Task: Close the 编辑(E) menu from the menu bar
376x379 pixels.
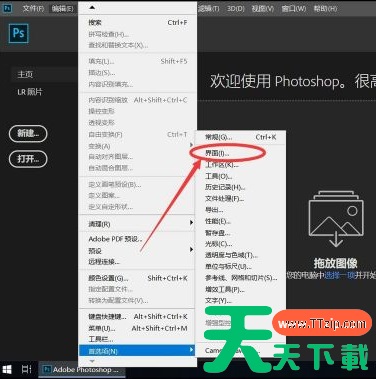Action: [x=63, y=8]
